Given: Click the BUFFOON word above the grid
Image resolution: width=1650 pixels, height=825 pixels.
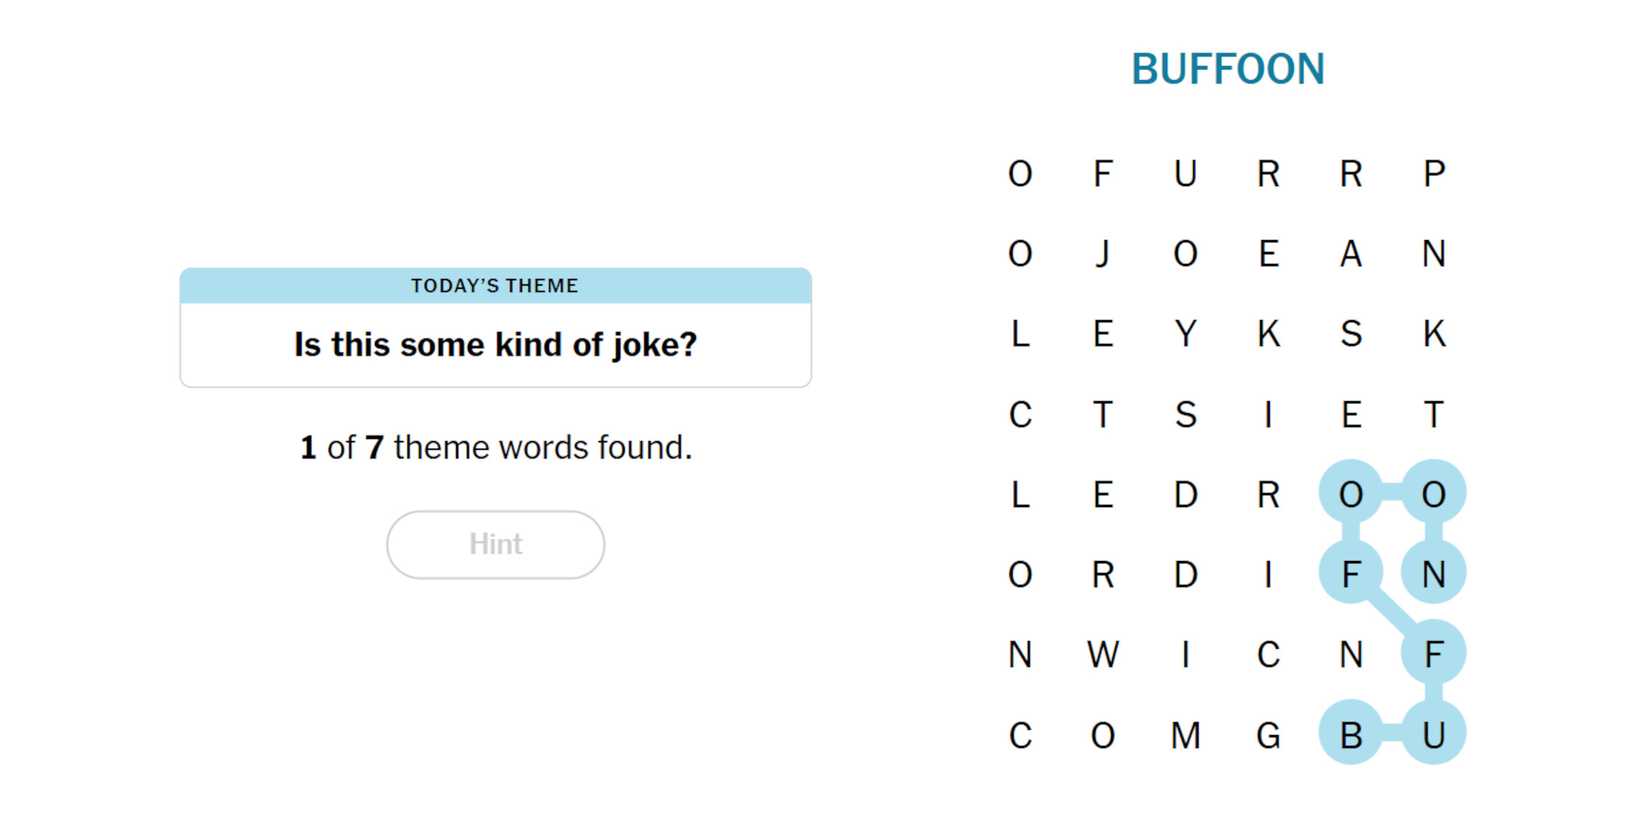Looking at the screenshot, I should click(x=1227, y=69).
